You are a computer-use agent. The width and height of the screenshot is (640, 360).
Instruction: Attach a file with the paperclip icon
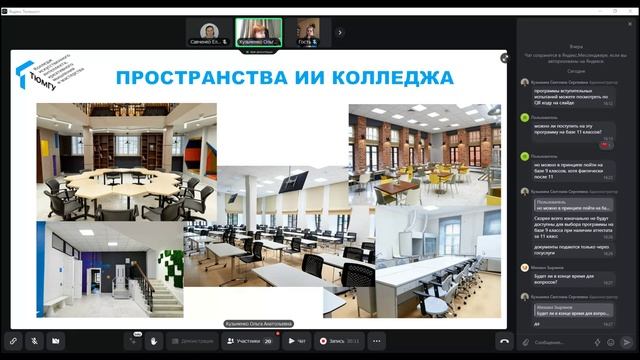(x=526, y=342)
